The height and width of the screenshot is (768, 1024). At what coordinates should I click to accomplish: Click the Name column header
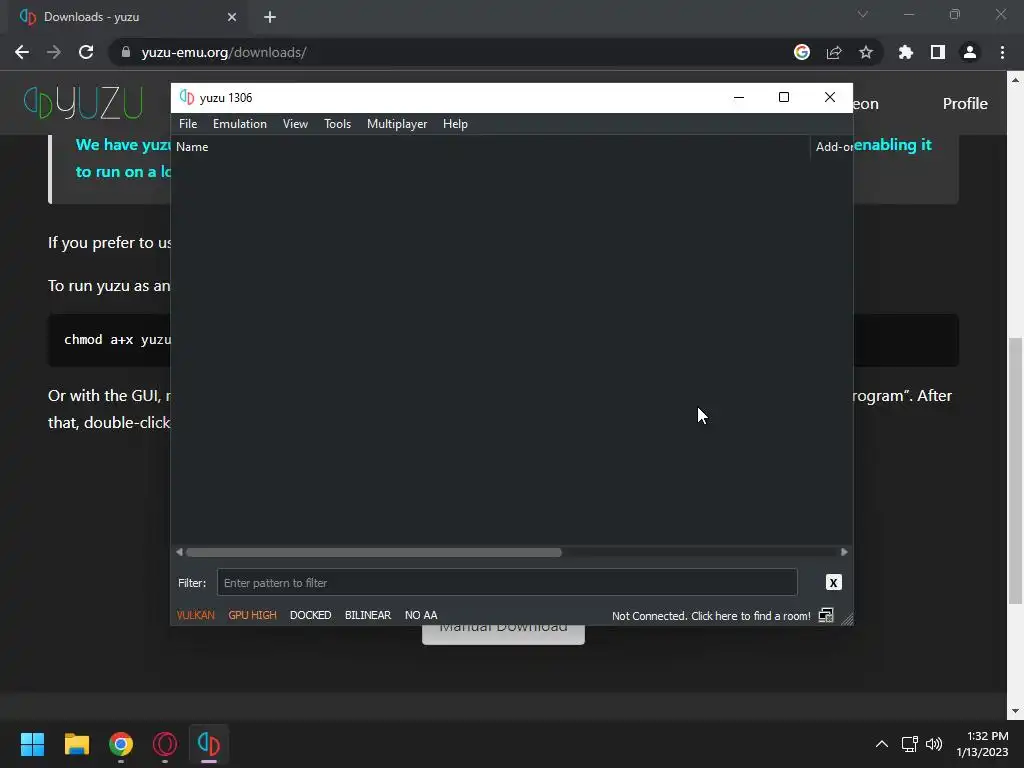click(192, 147)
